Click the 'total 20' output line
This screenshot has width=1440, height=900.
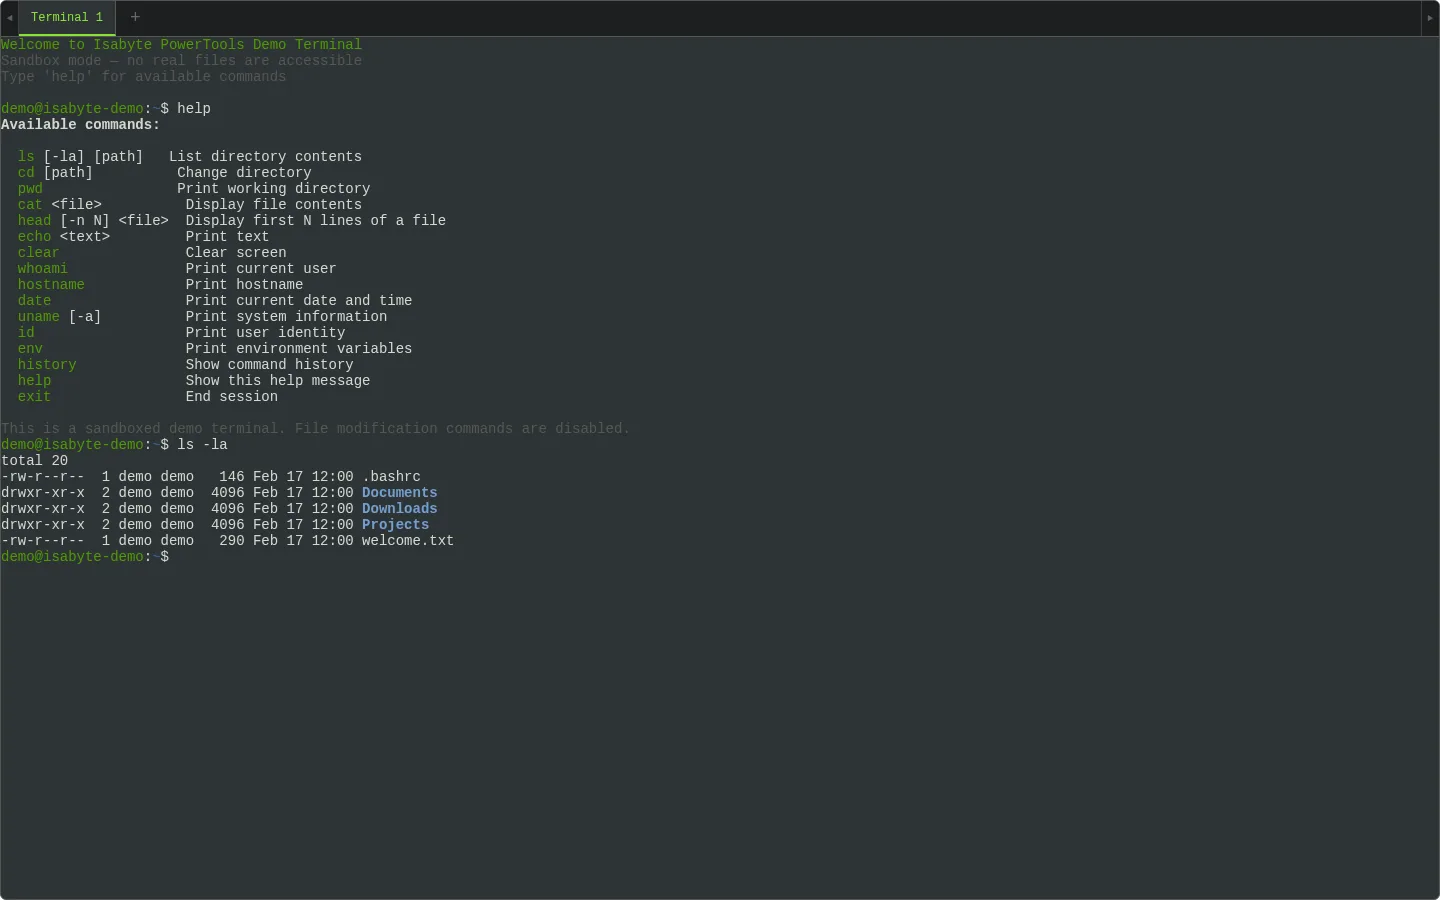click(35, 461)
